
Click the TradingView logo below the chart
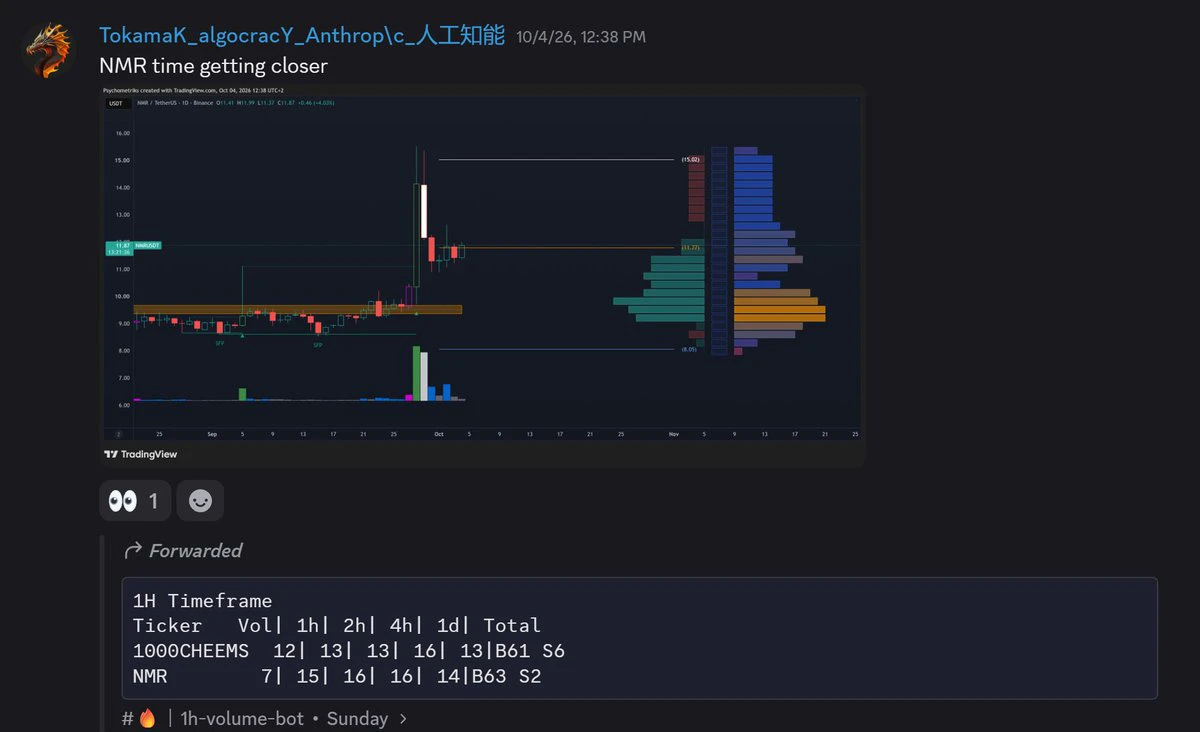coord(141,454)
